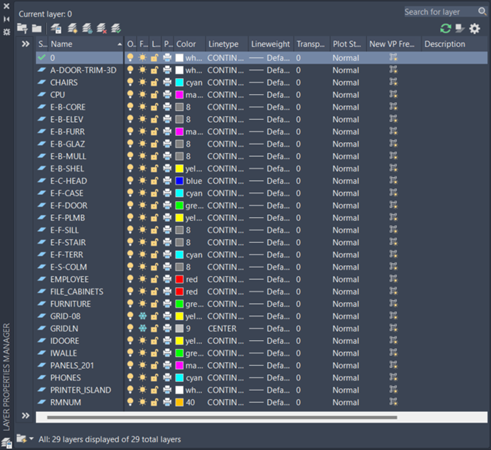Viewport: 491px width, 450px height.
Task: Expand the bottom double-chevron panel
Action: point(25,416)
